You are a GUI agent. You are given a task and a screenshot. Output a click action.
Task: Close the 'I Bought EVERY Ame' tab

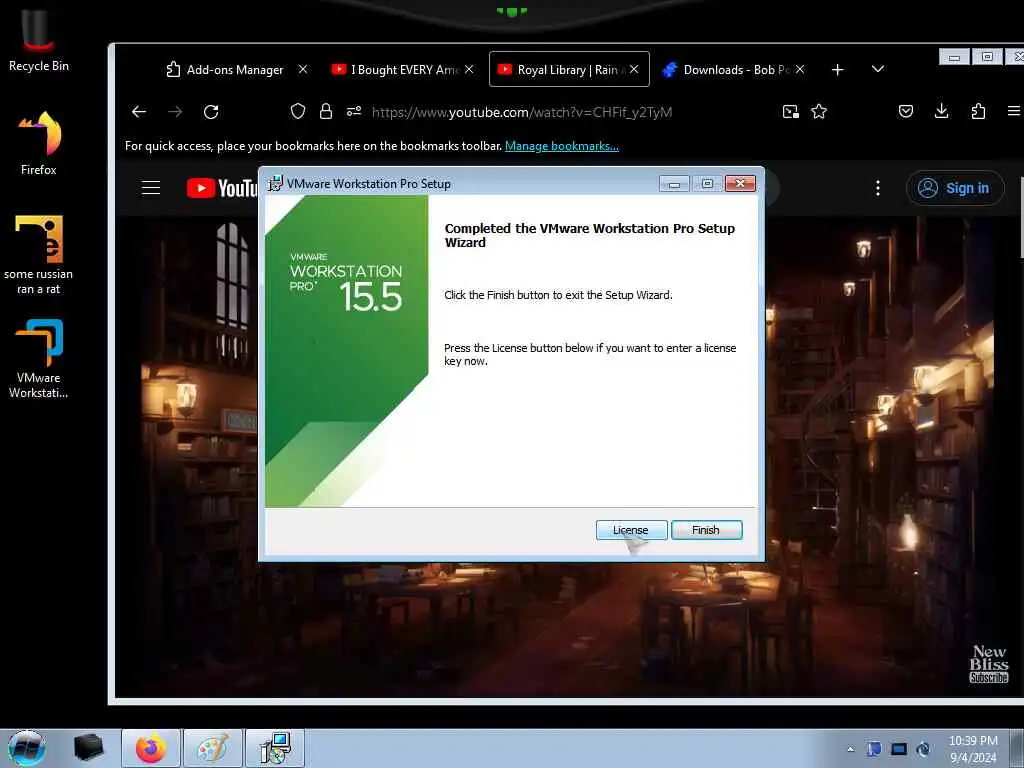(469, 69)
